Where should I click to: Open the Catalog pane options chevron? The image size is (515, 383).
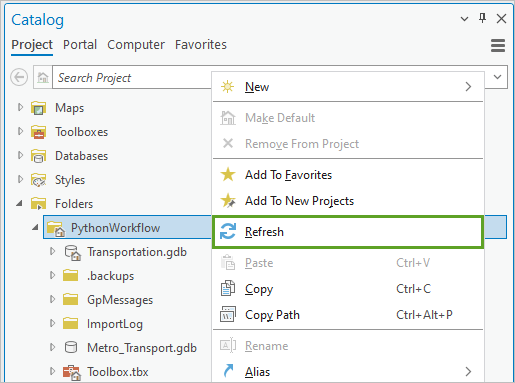pos(464,19)
